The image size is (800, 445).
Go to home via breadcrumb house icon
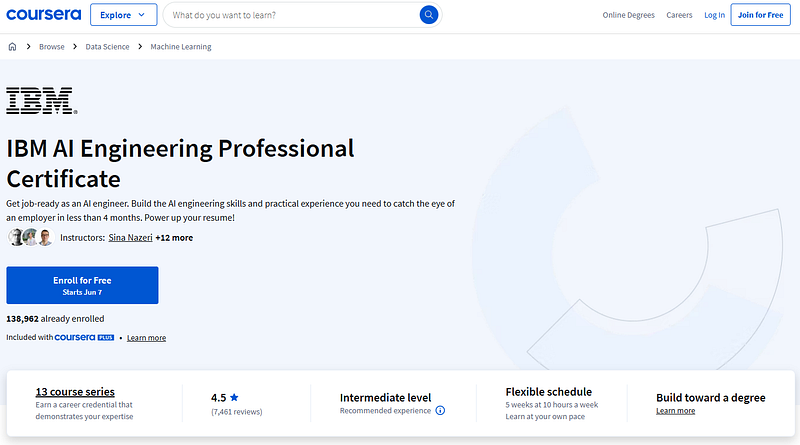click(x=12, y=46)
